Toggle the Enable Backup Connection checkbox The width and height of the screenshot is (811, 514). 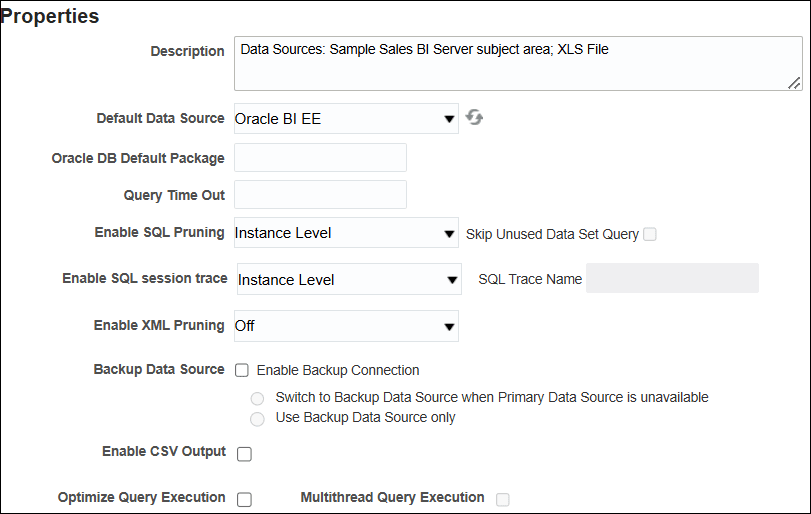pyautogui.click(x=242, y=370)
